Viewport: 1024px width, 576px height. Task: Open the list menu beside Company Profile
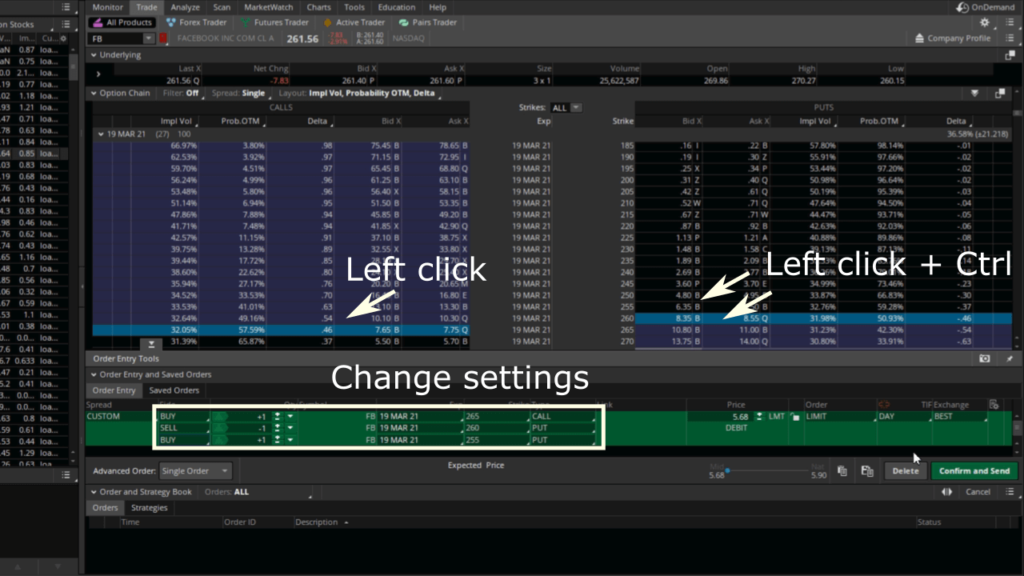1010,39
